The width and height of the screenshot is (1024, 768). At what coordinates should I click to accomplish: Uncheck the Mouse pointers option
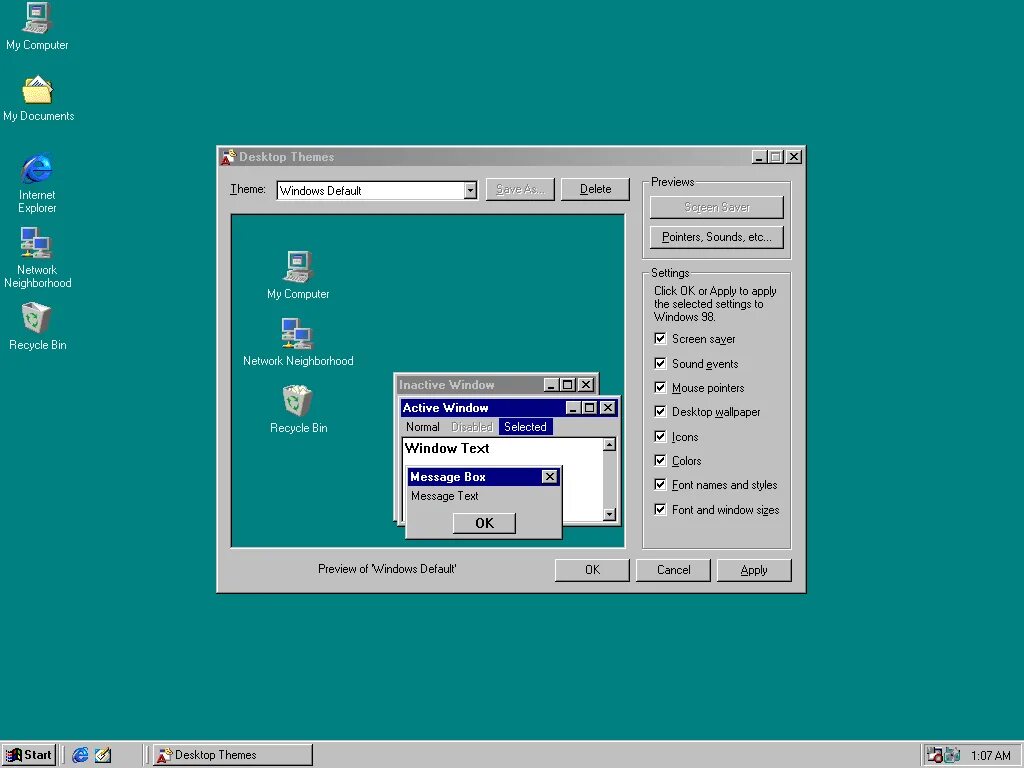(x=660, y=387)
